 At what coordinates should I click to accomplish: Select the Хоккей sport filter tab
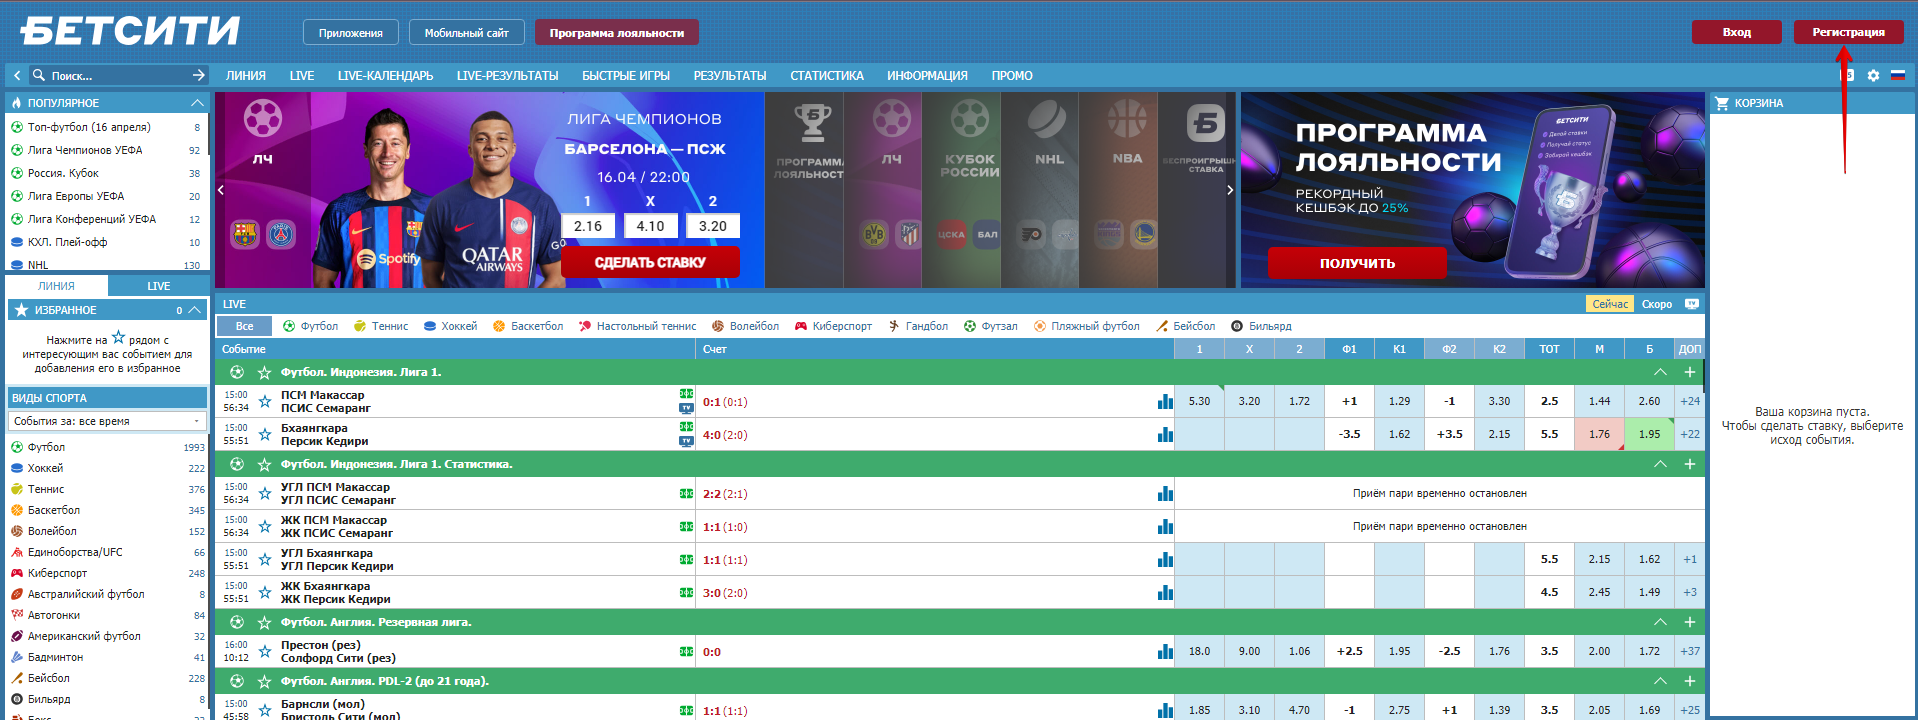pos(451,326)
